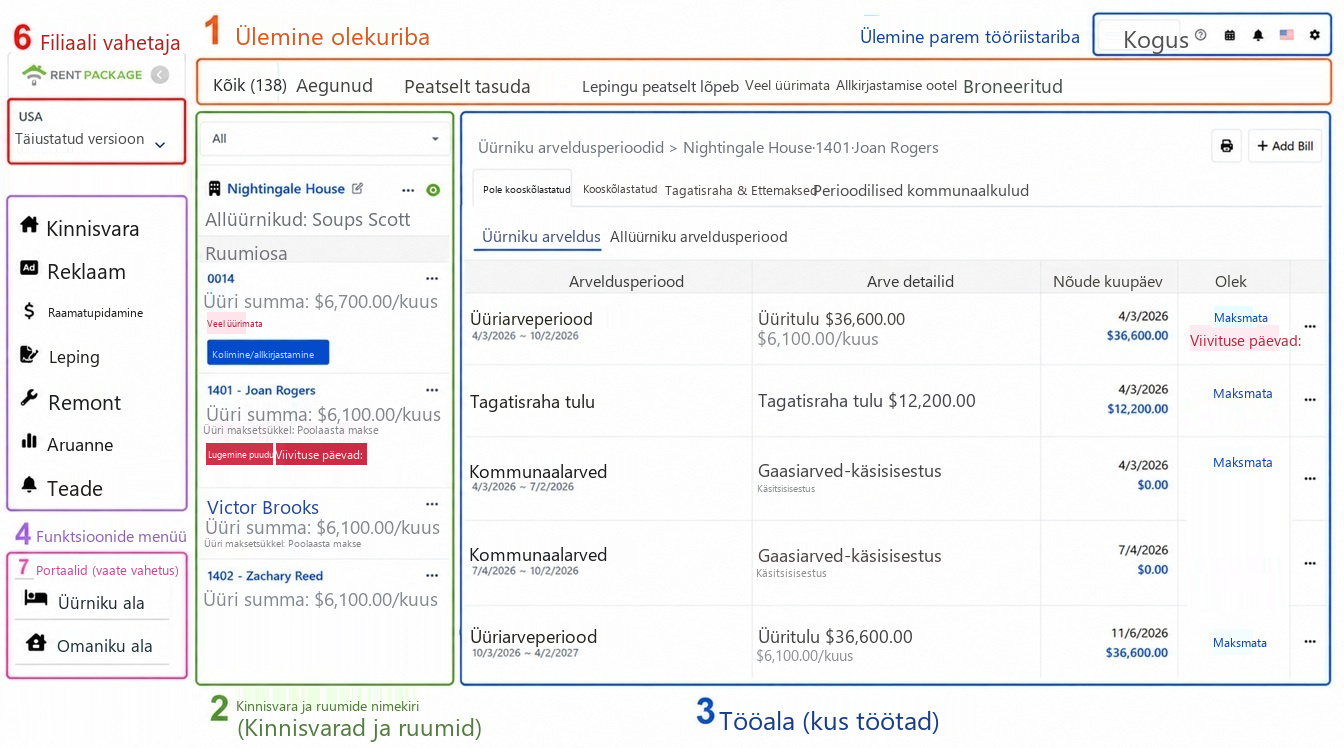Click the bar chart icon for Aruanne
The width and height of the screenshot is (1344, 748).
[x=29, y=441]
